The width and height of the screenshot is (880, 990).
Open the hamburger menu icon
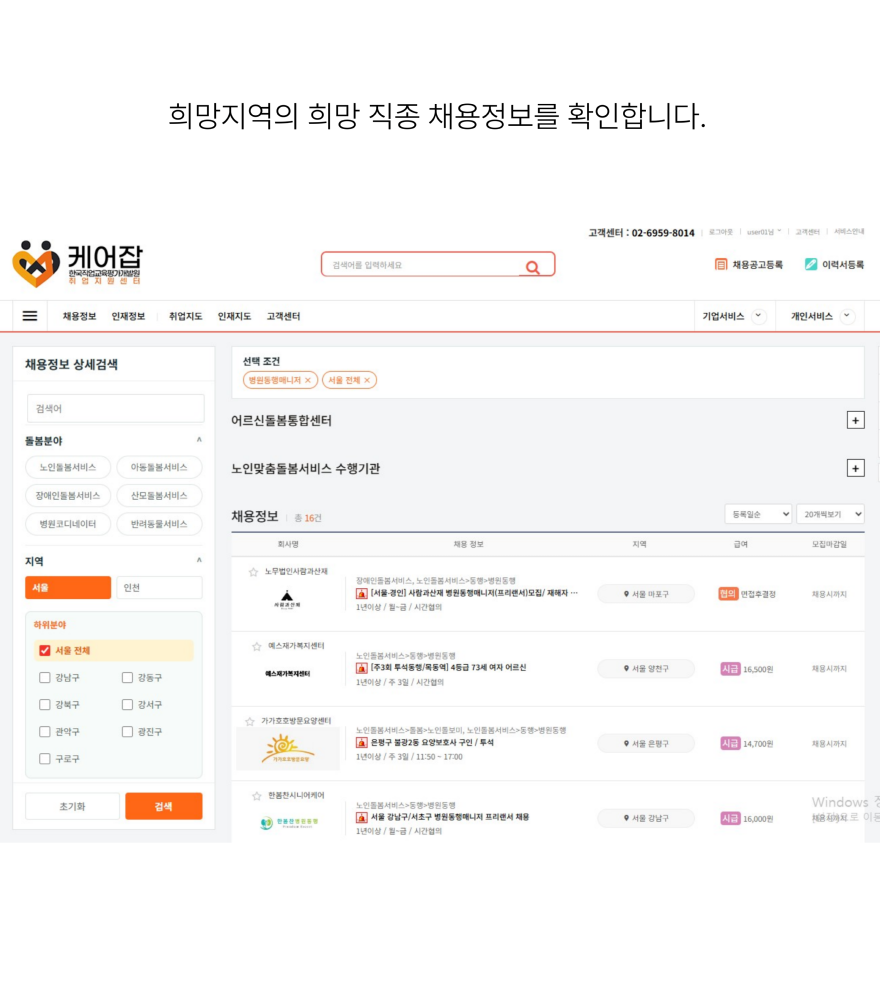tap(30, 316)
